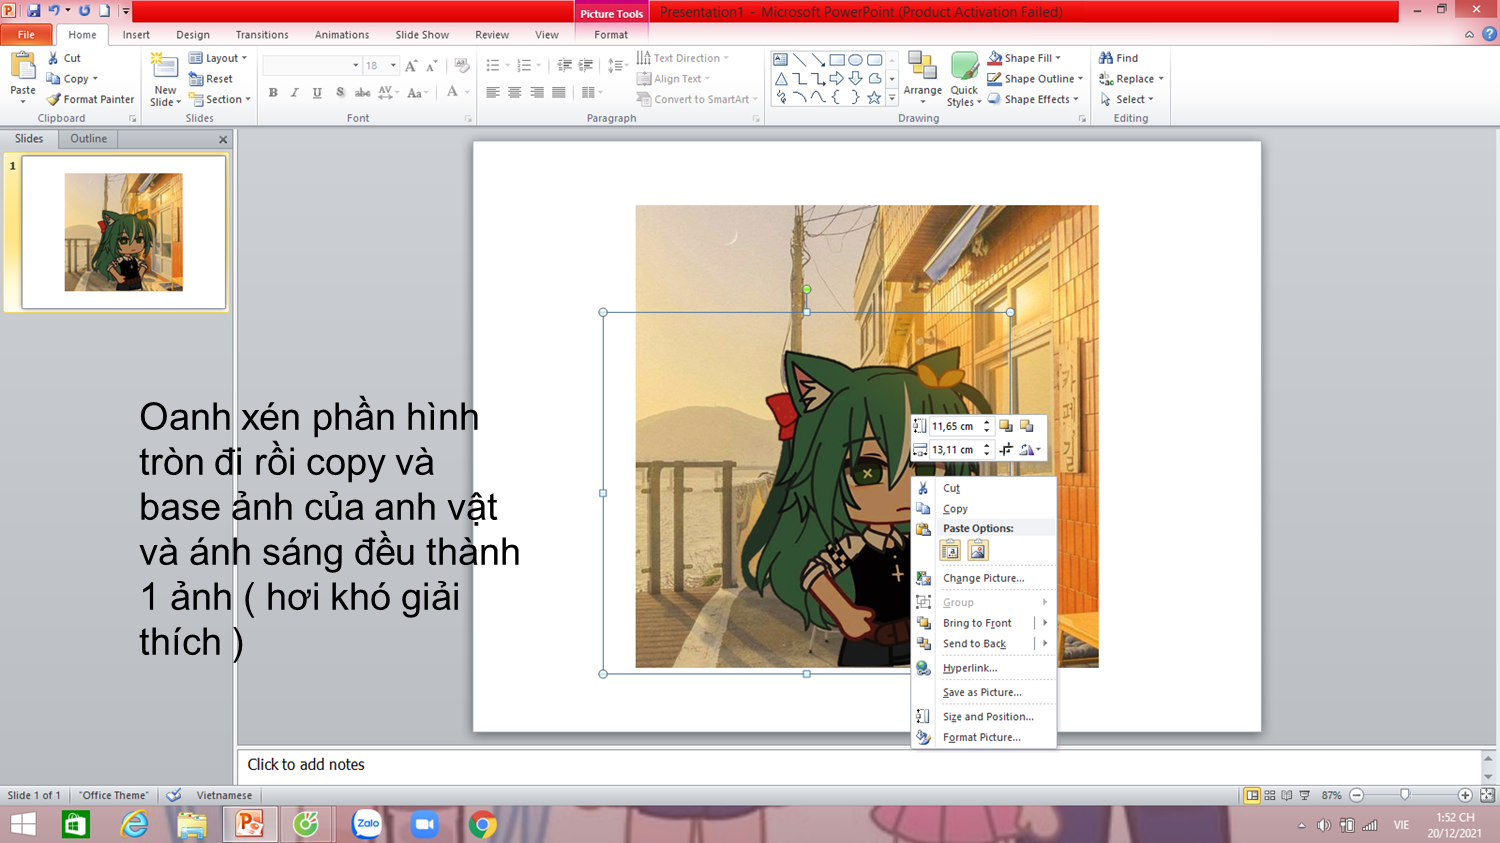Choose Keep Source Formatting paste option

coord(951,551)
